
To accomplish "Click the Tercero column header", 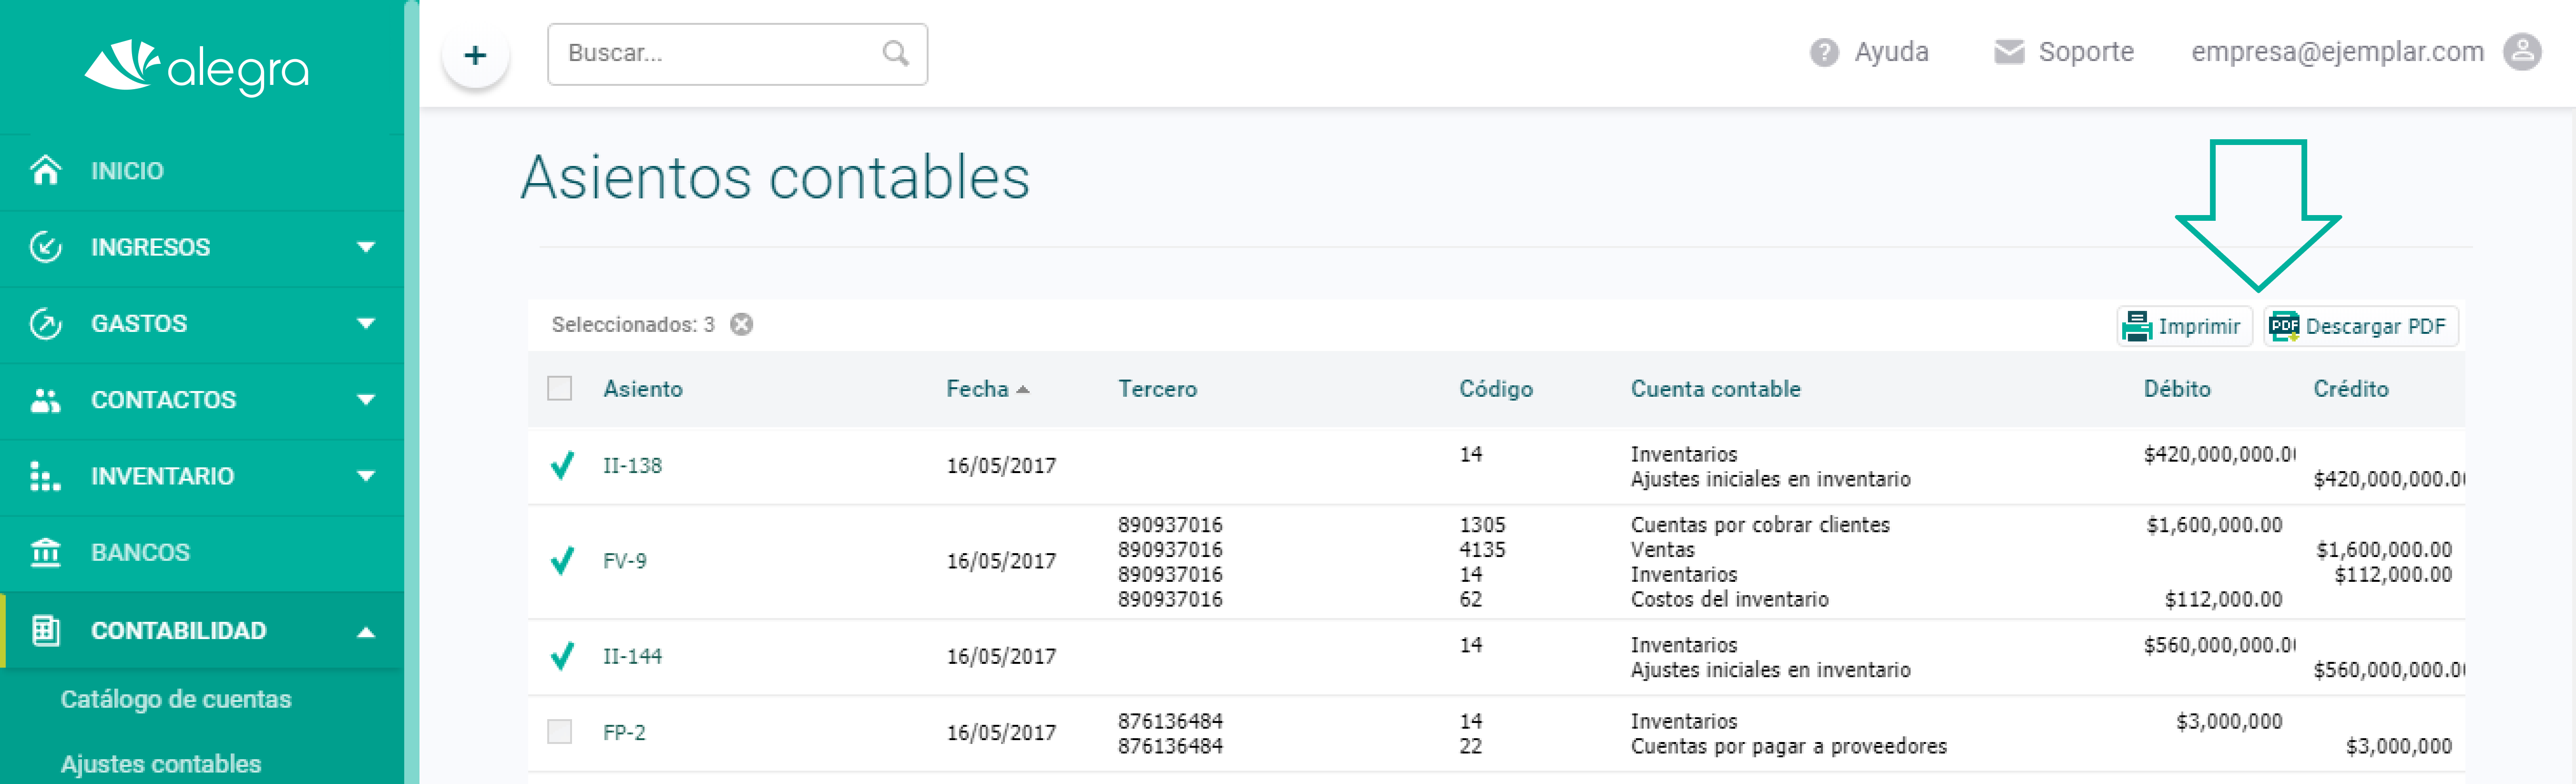I will tap(1157, 389).
